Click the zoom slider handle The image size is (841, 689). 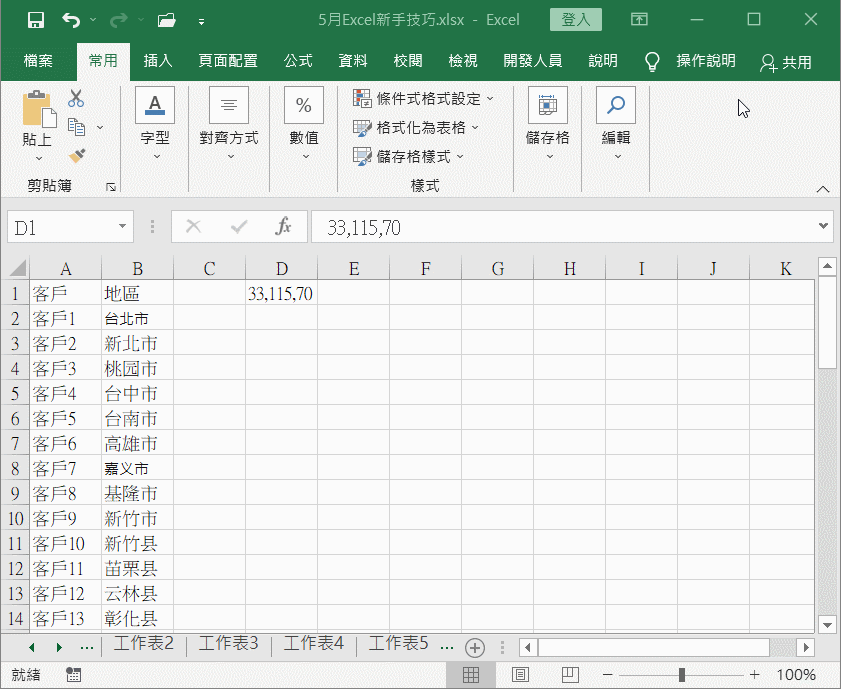point(681,675)
